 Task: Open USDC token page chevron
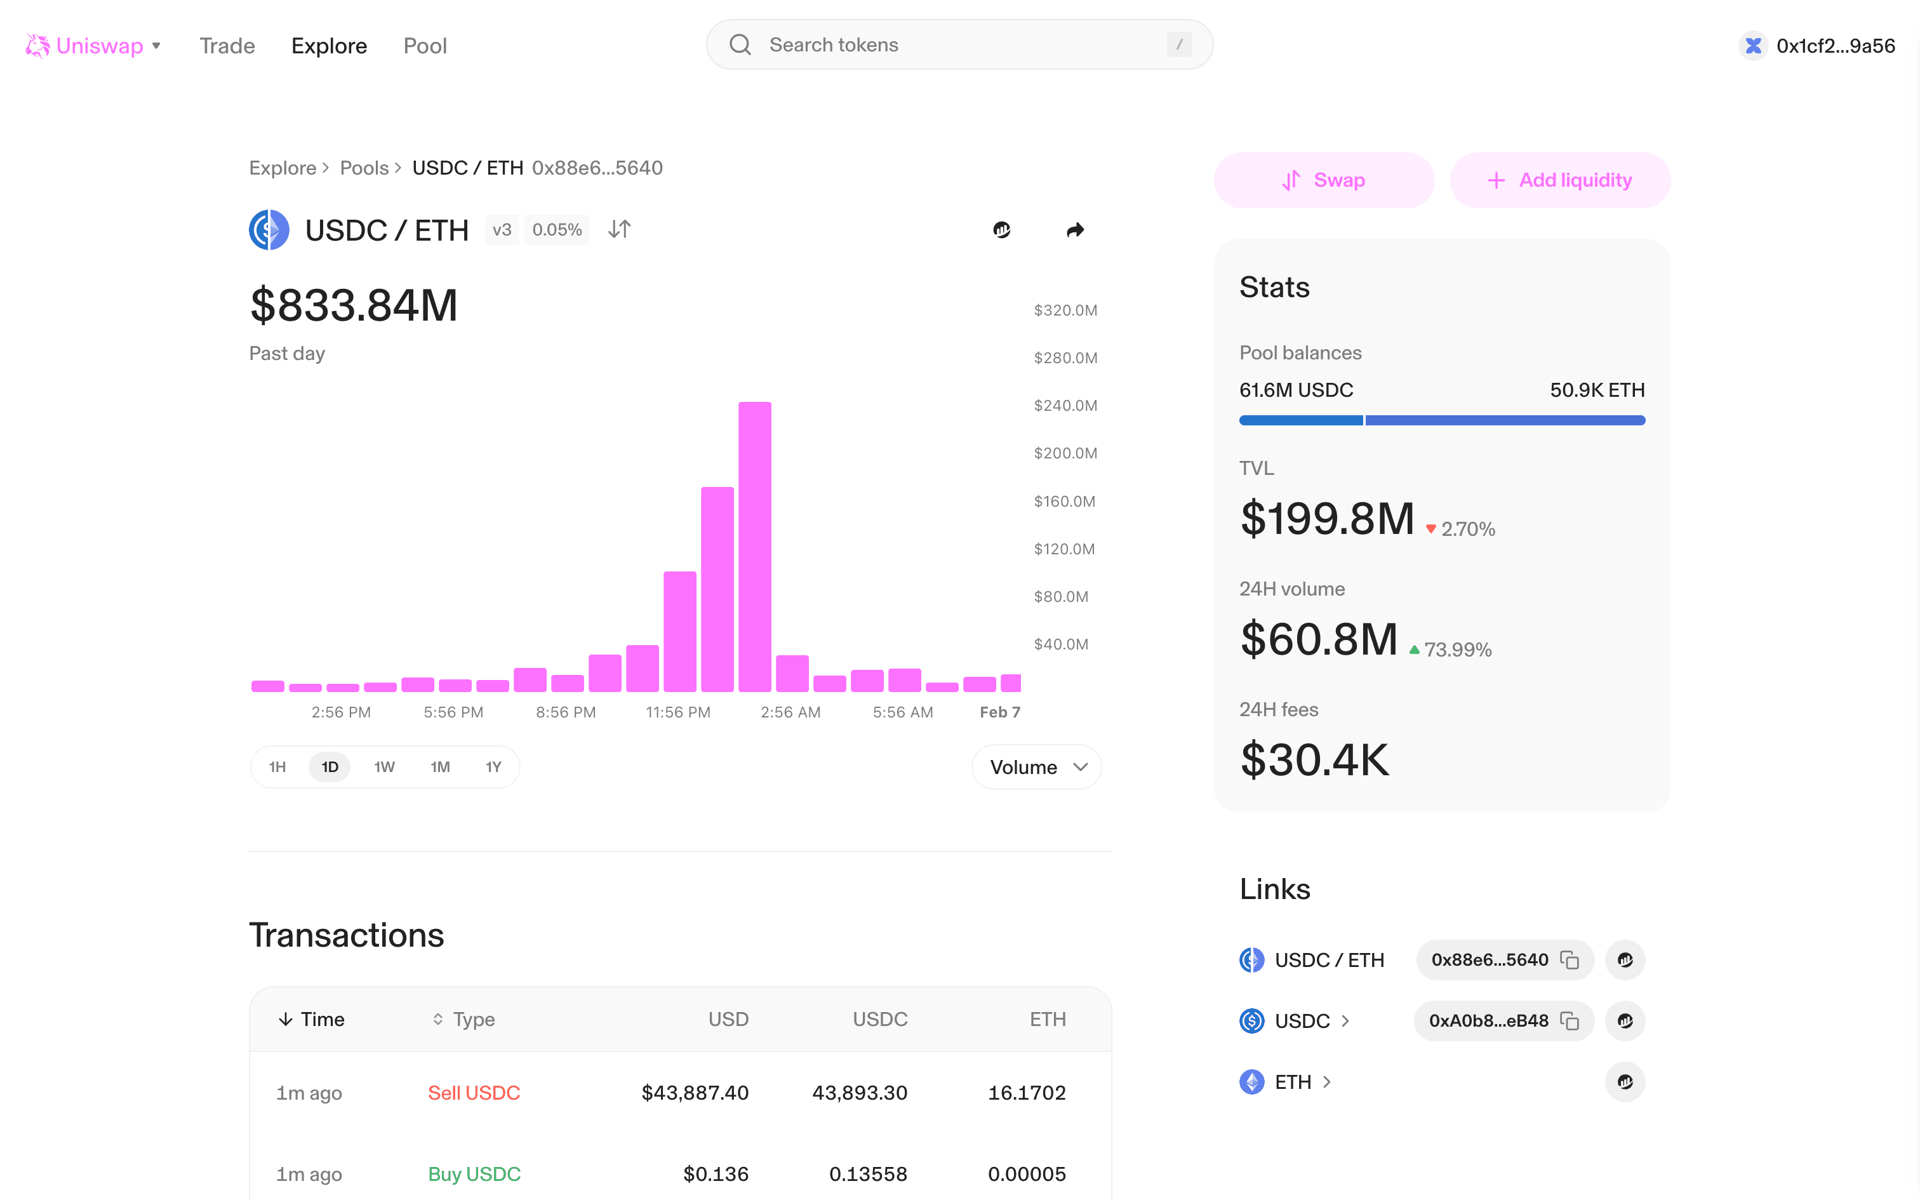click(1345, 1021)
